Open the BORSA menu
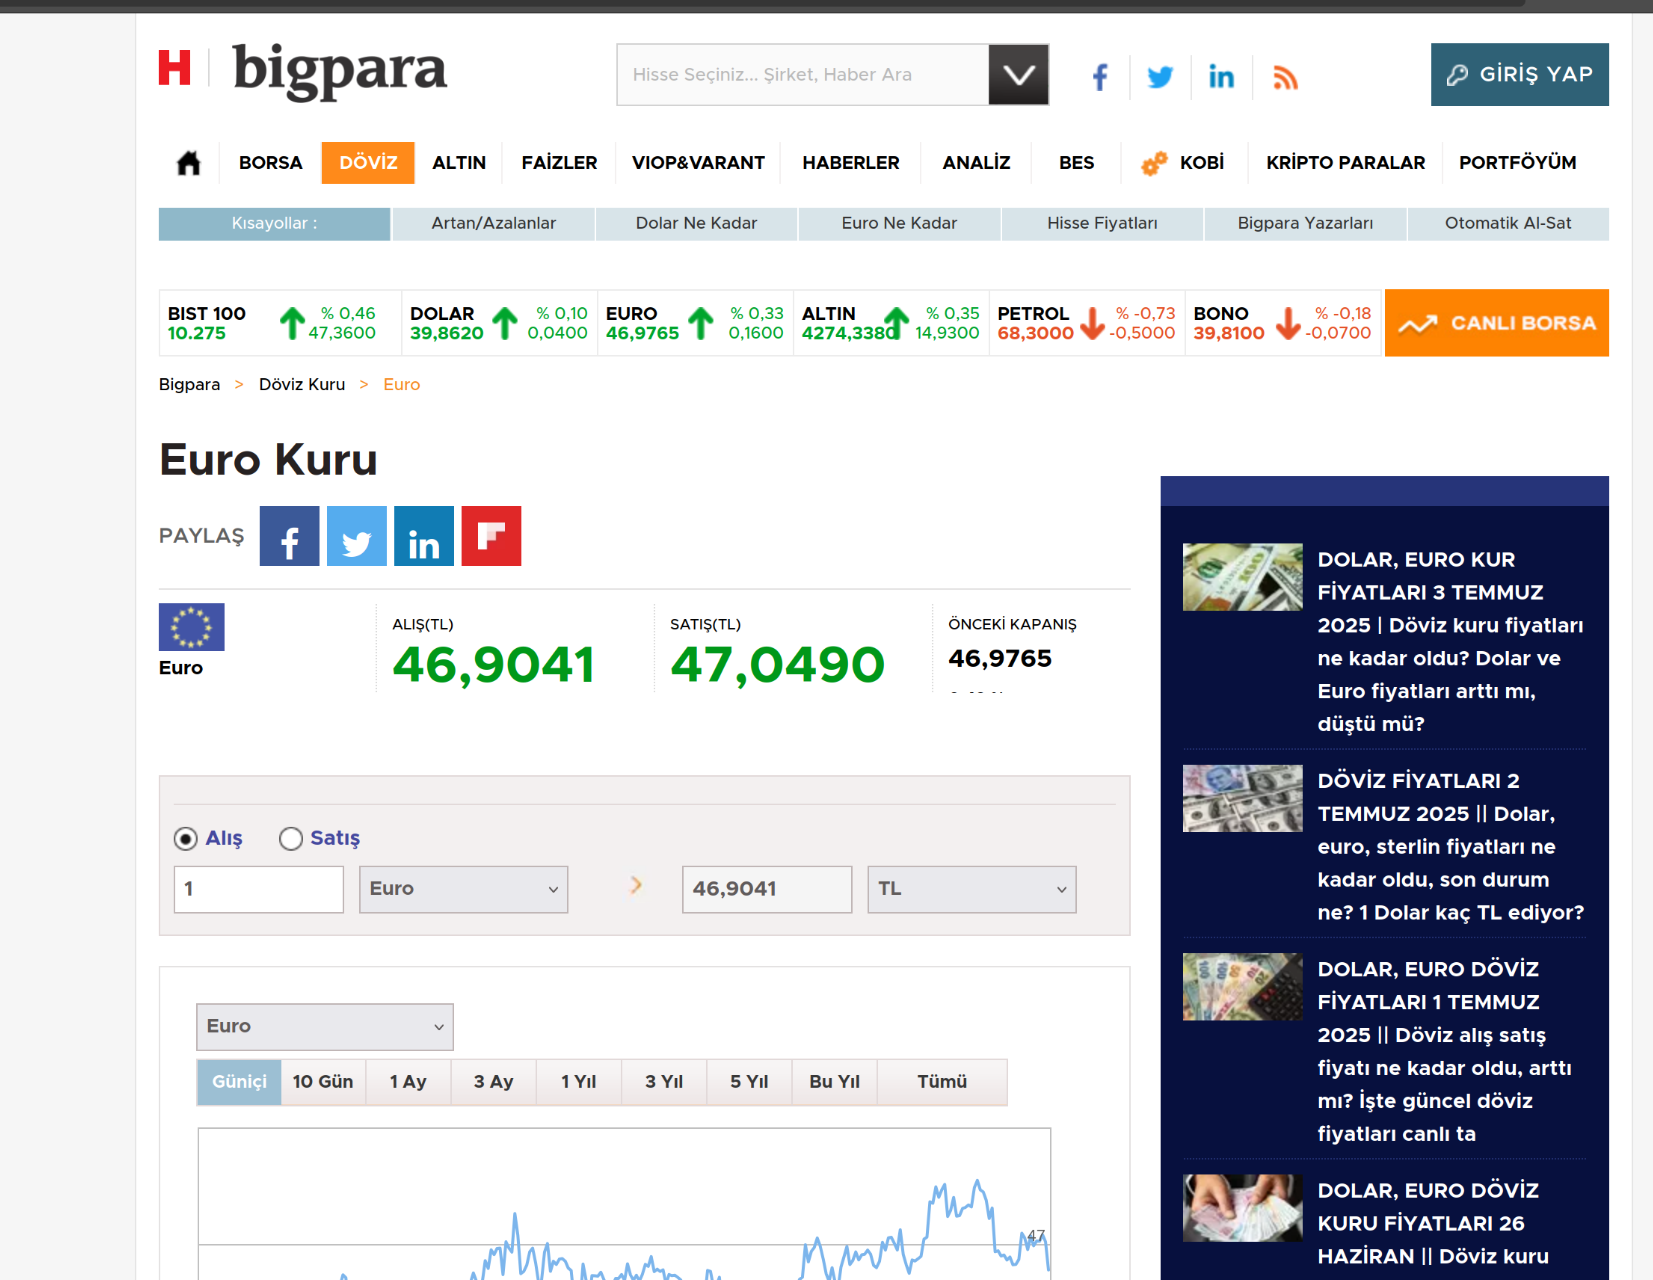 270,163
